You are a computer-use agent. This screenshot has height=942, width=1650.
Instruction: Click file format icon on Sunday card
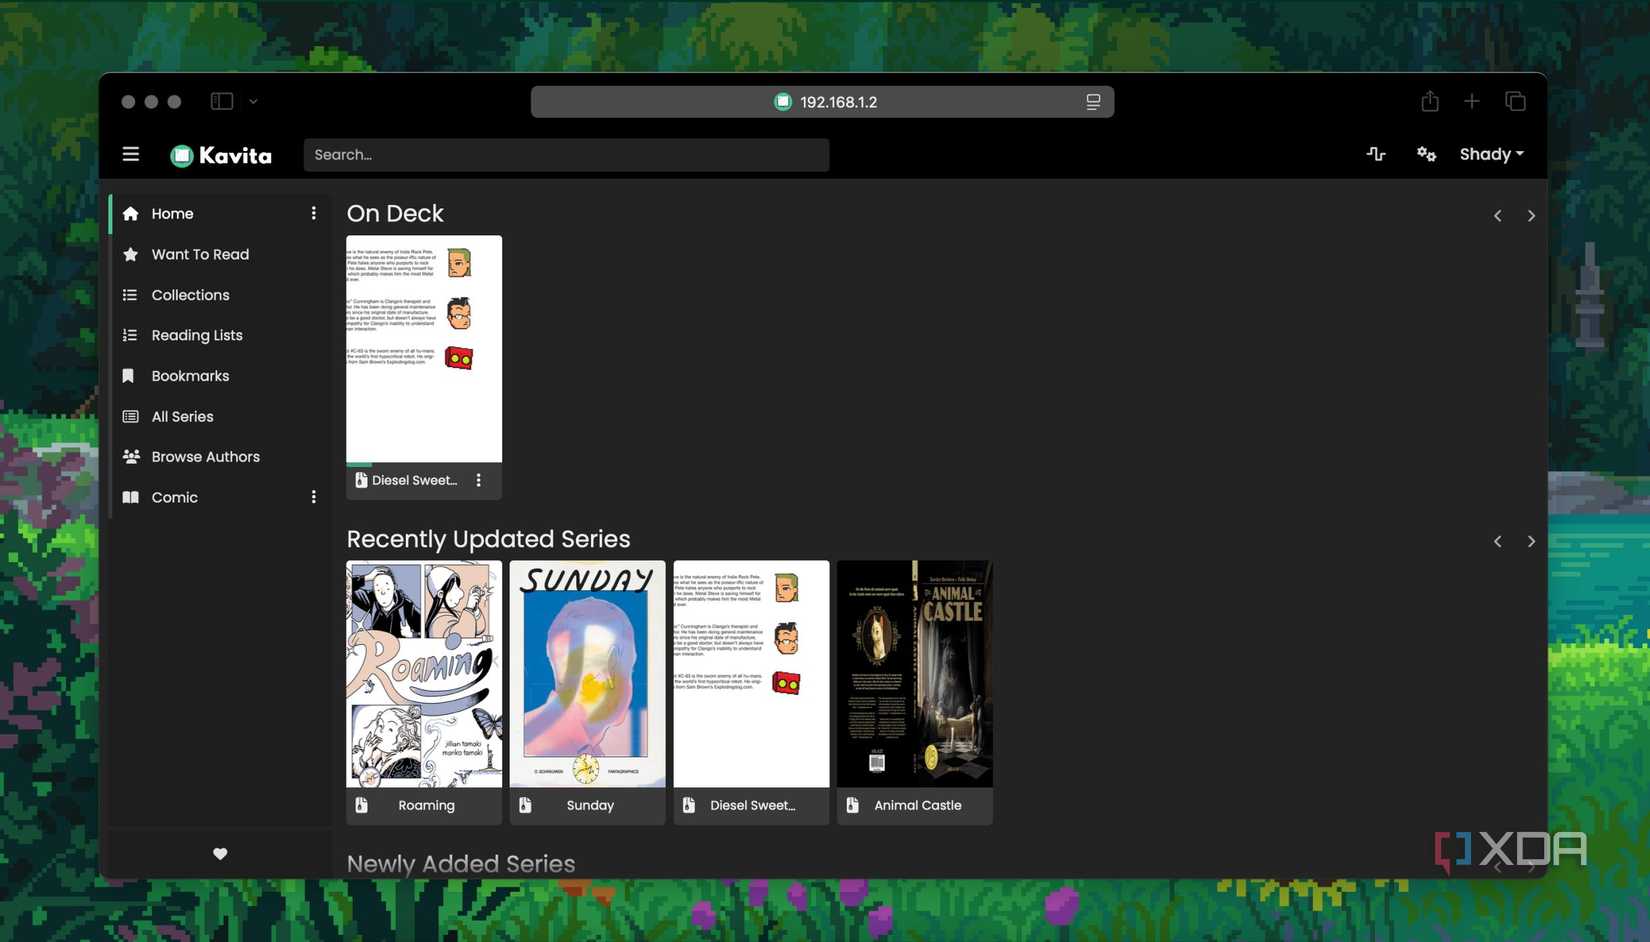pyautogui.click(x=525, y=806)
